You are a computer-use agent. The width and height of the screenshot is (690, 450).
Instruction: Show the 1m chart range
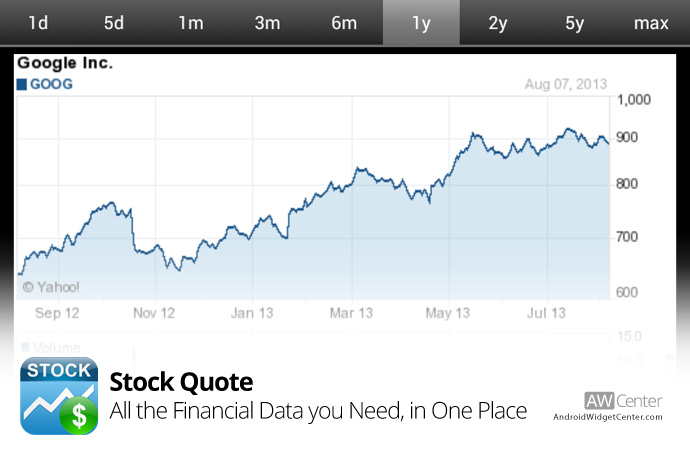[191, 23]
